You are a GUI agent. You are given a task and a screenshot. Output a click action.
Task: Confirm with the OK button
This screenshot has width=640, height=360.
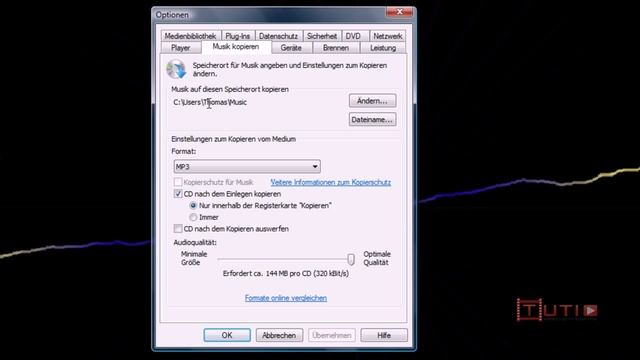point(227,335)
